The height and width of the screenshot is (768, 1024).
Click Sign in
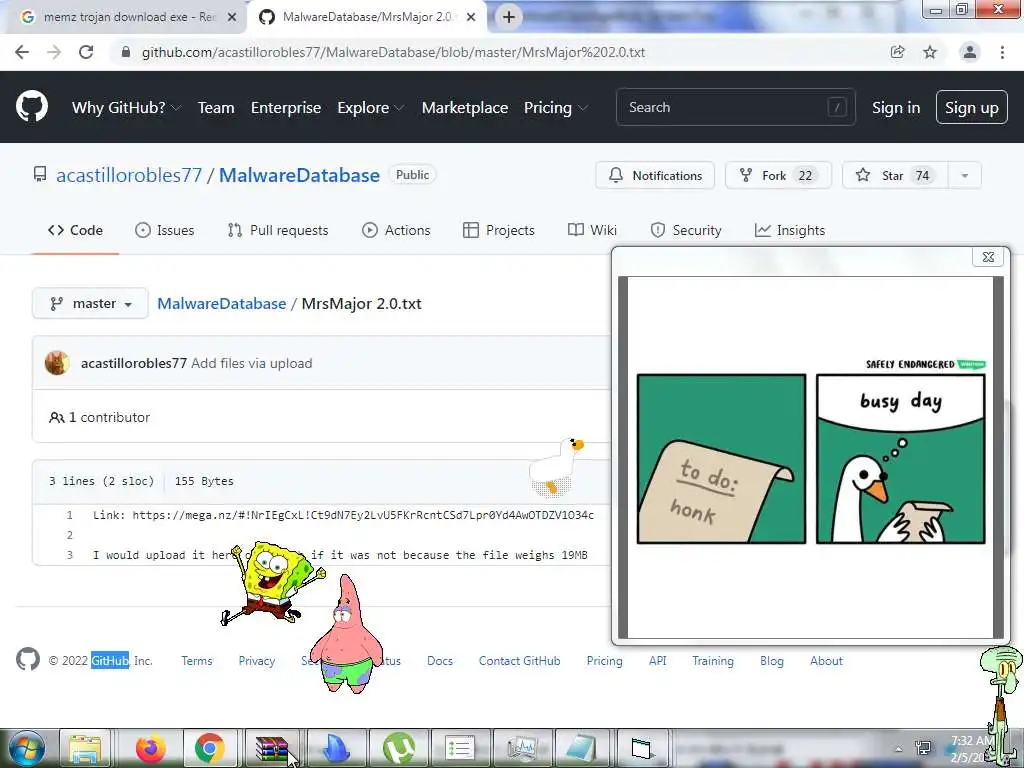(x=896, y=108)
